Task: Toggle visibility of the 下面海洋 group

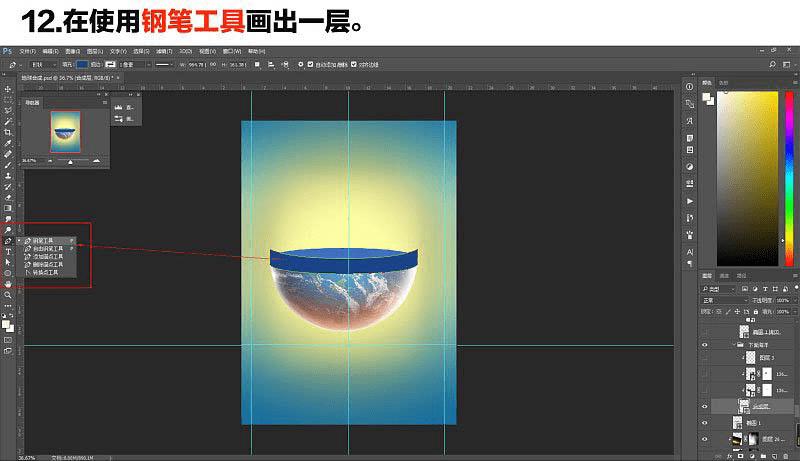Action: pyautogui.click(x=705, y=345)
